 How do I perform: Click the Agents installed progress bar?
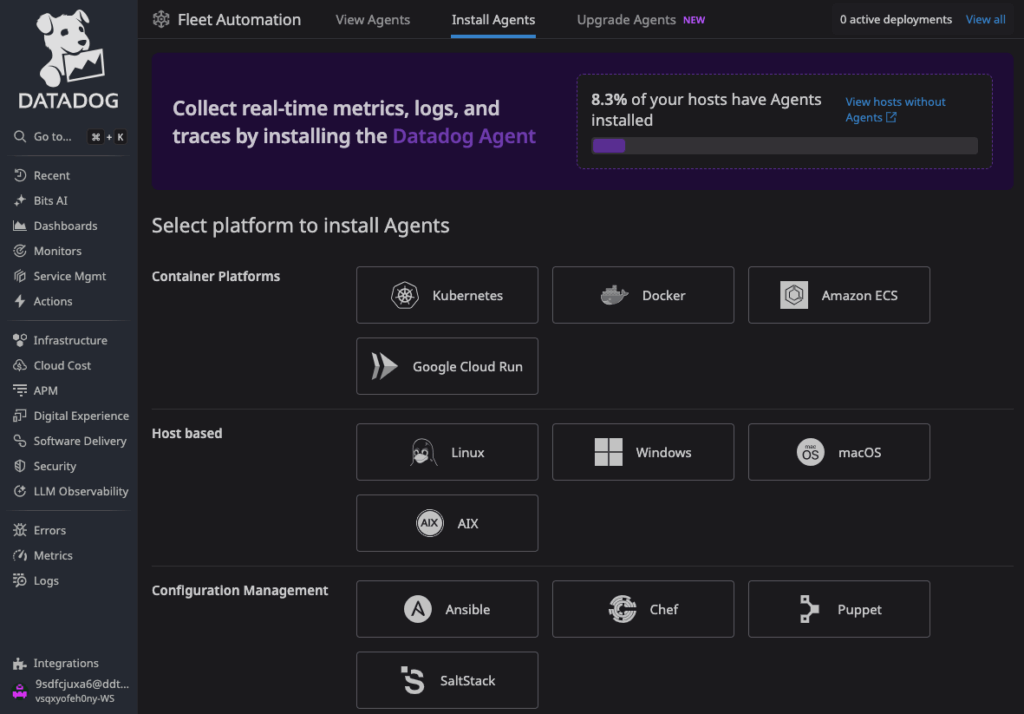pos(784,146)
